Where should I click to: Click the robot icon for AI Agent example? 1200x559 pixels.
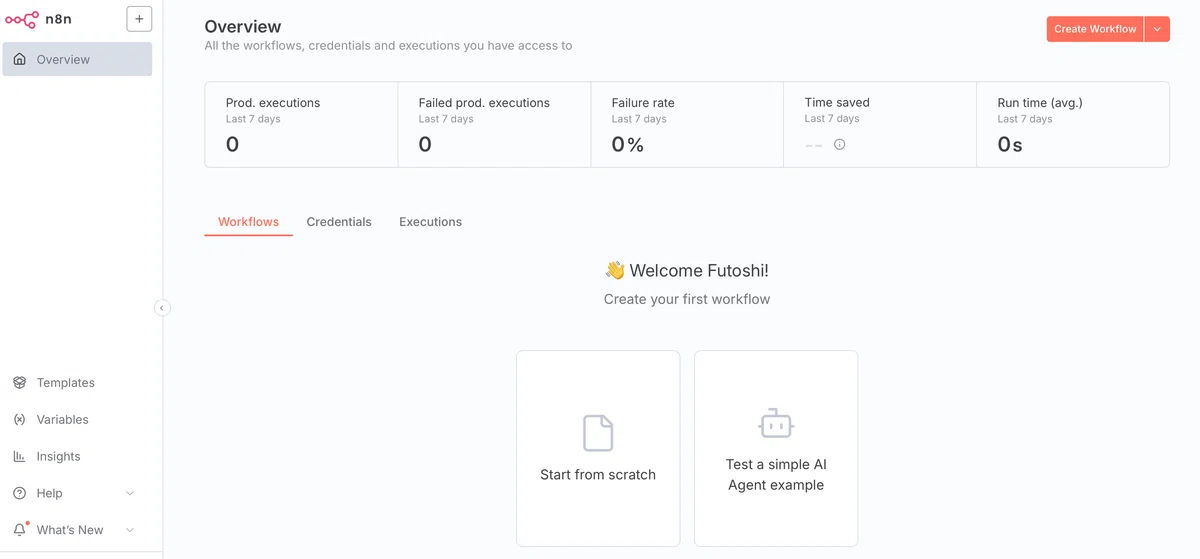pos(776,424)
